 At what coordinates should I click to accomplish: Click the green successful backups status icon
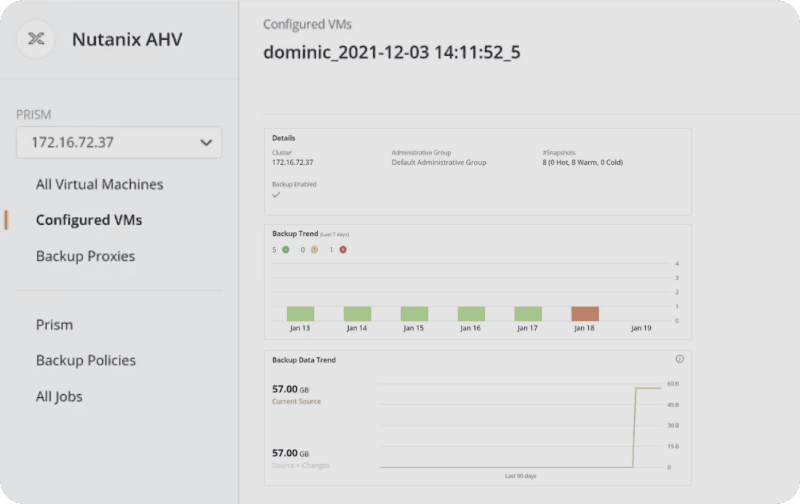tap(286, 249)
